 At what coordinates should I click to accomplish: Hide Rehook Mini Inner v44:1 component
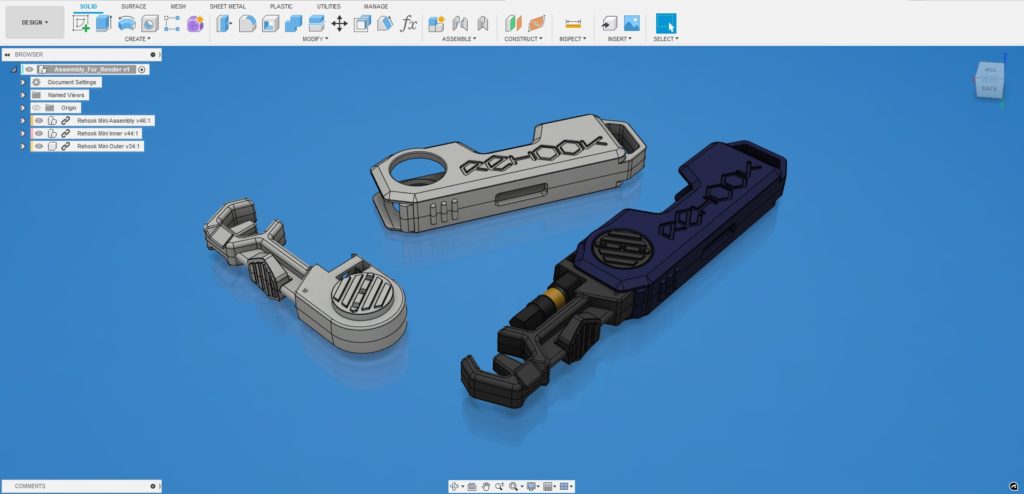(x=39, y=133)
